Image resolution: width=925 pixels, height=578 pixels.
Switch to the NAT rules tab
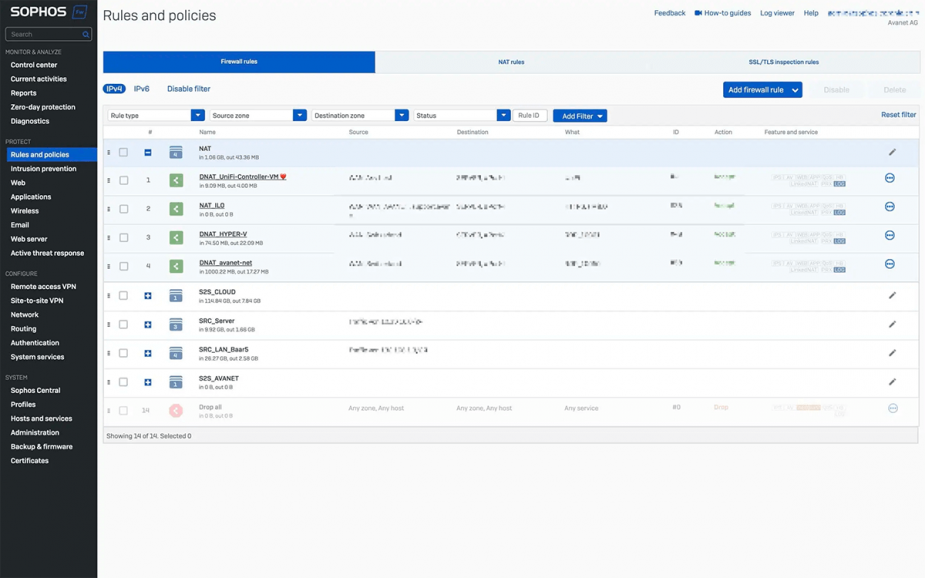[x=511, y=62]
